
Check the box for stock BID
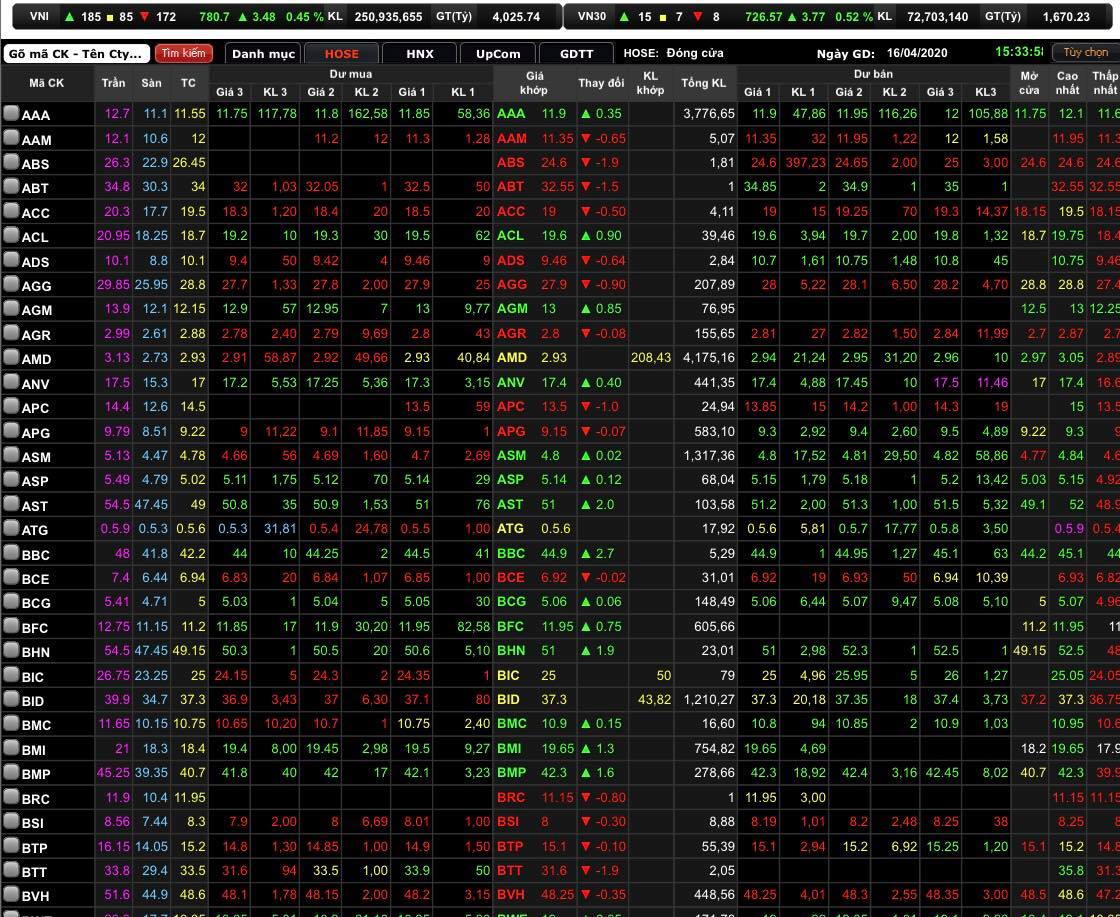click(x=11, y=700)
